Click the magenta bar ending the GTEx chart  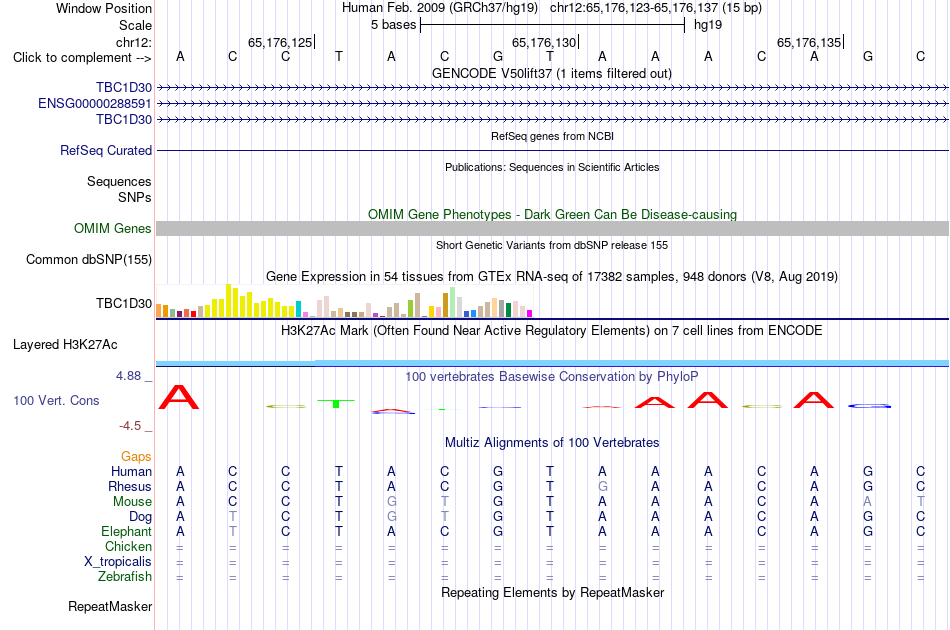point(530,313)
